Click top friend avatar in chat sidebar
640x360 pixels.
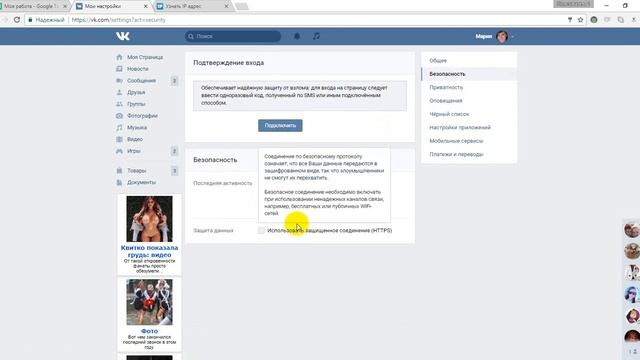tap(632, 229)
